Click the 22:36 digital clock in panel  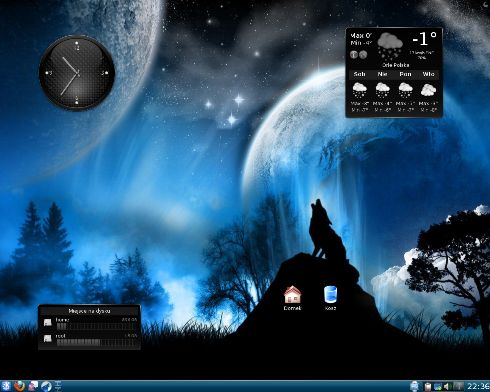click(x=478, y=387)
